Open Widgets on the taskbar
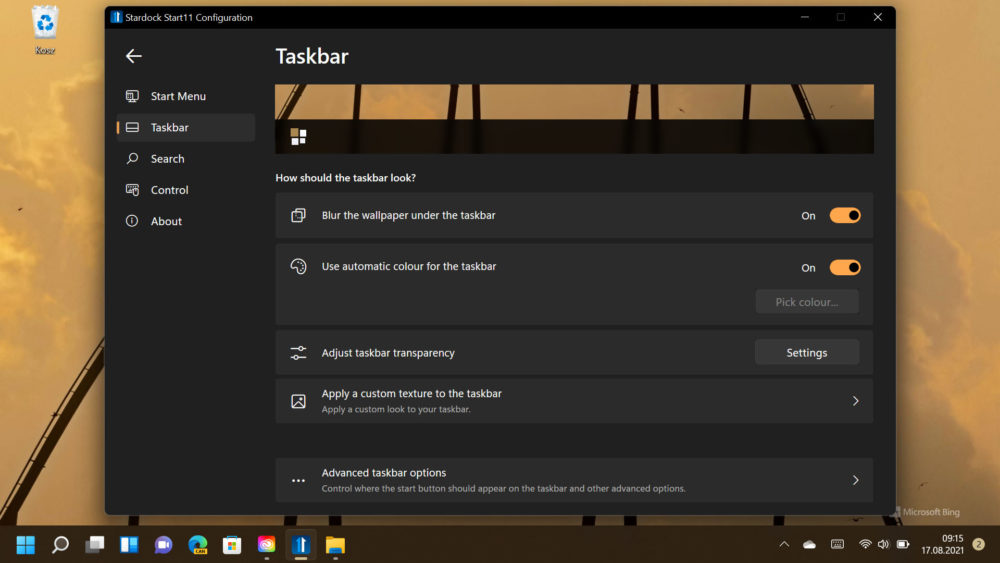The image size is (1000, 563). coord(129,545)
